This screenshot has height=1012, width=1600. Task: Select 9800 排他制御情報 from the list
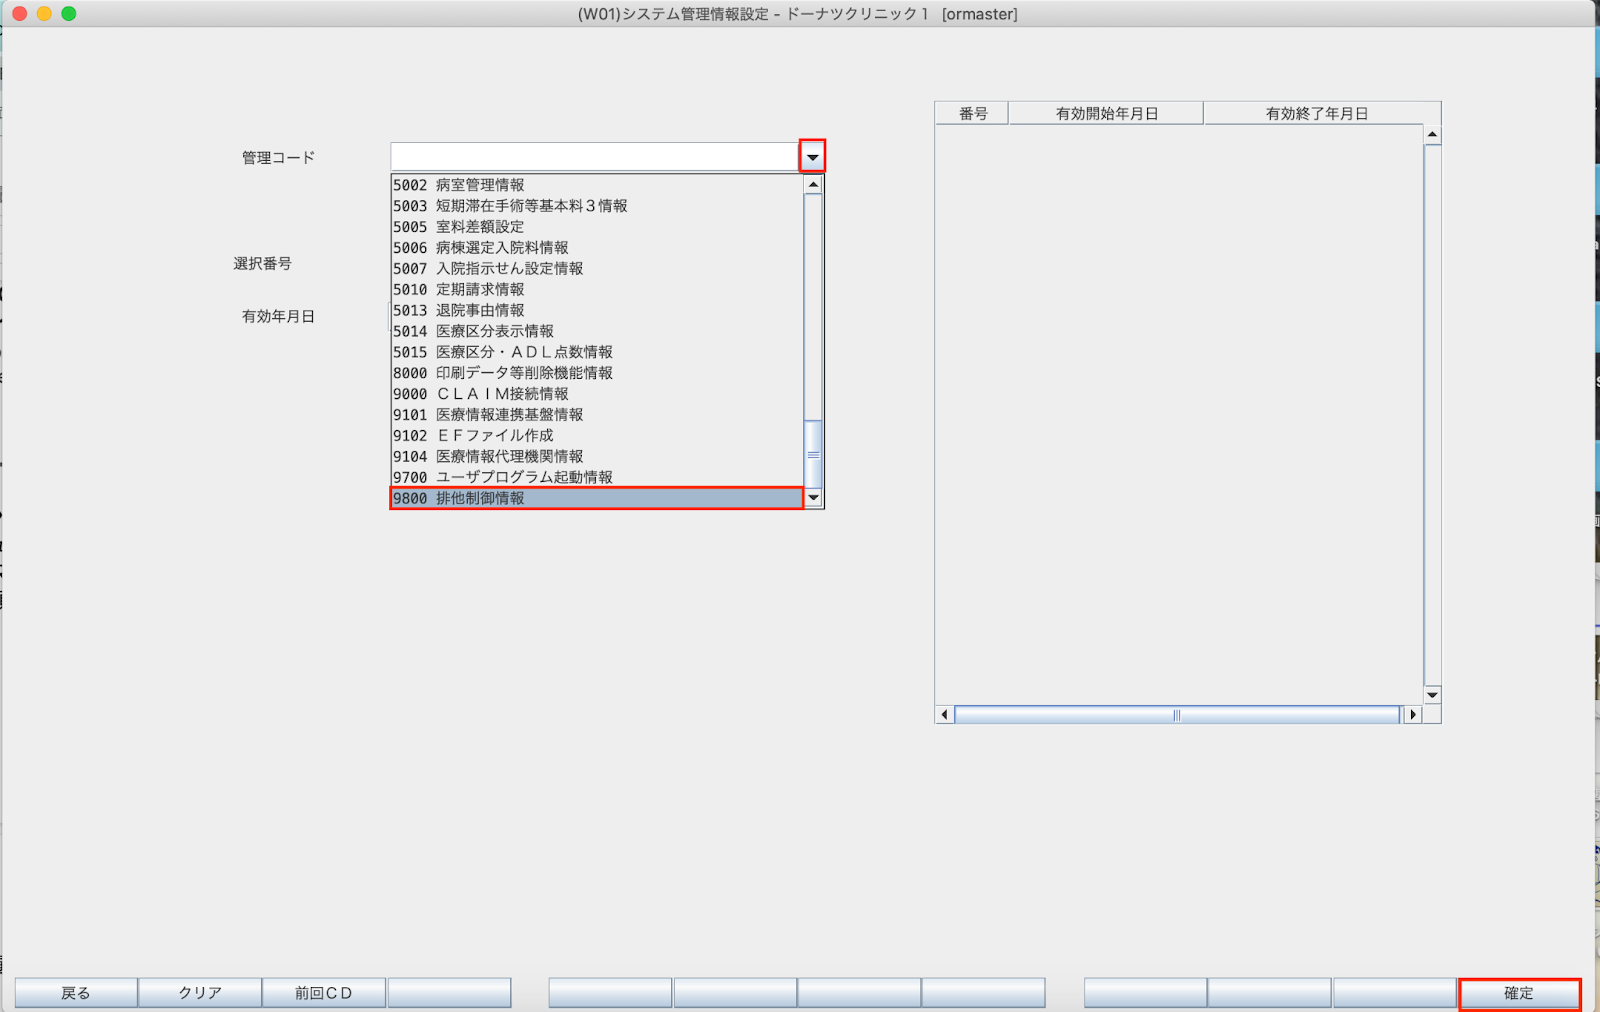pyautogui.click(x=596, y=498)
